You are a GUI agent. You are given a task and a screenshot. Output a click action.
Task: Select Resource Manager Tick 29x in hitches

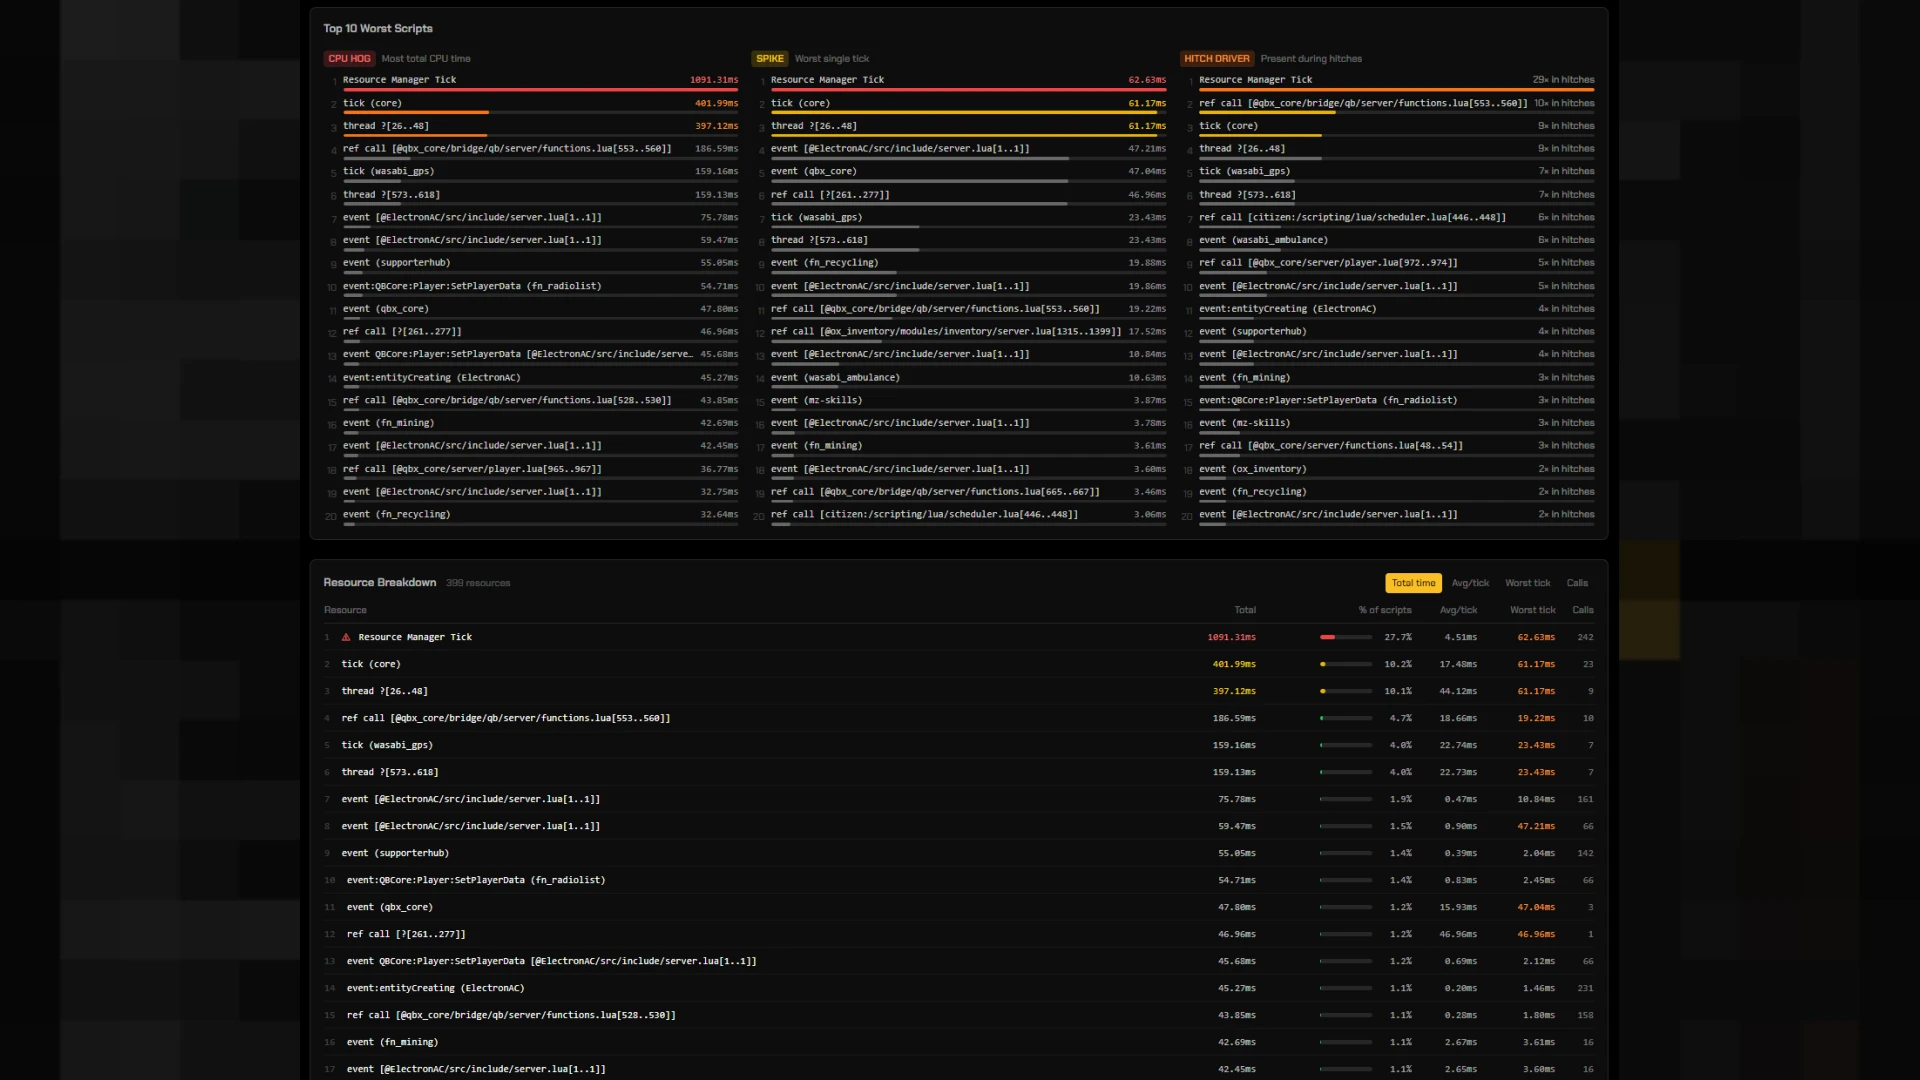(x=1389, y=82)
